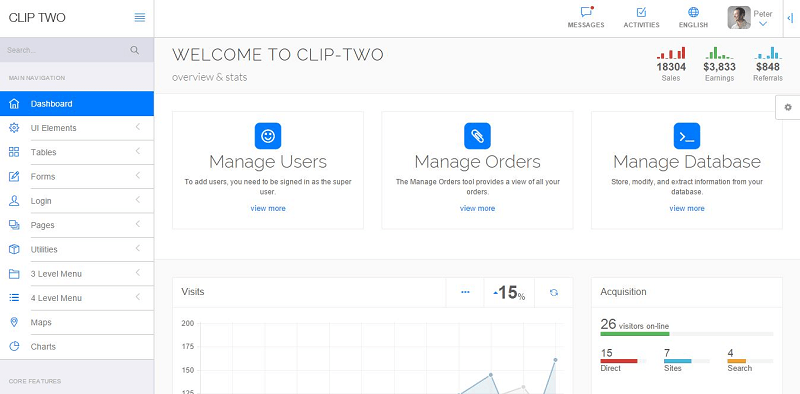Click view more under Manage Database
The height and width of the screenshot is (394, 800).
687,208
